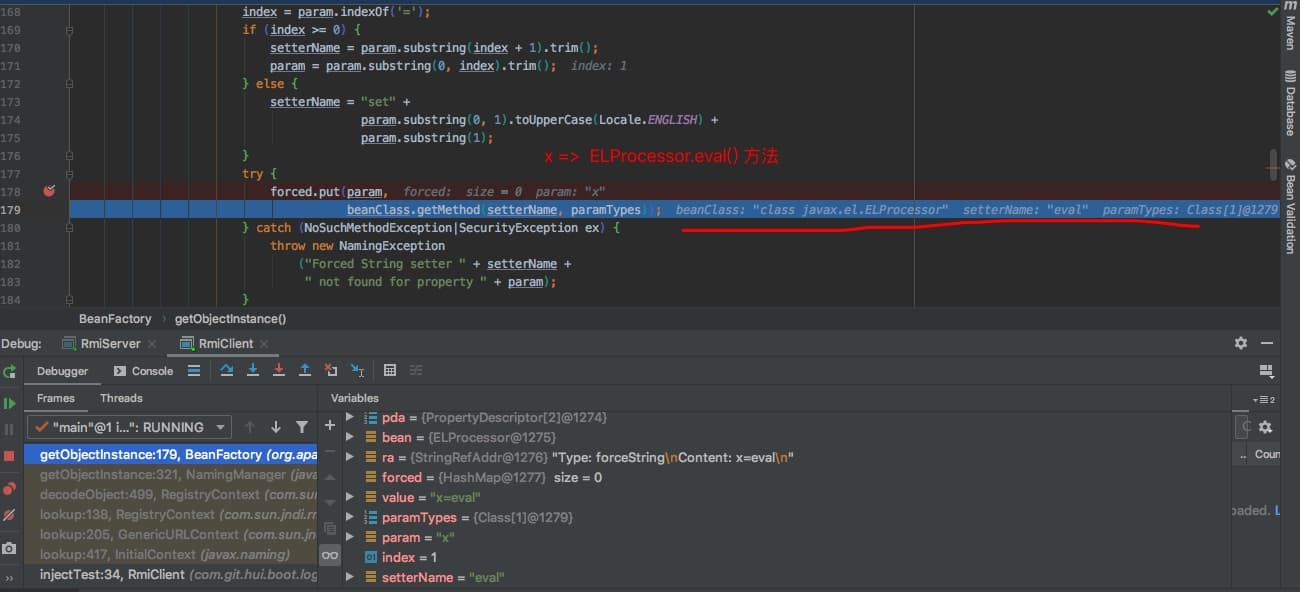
Task: Select injectTest:34 RmiClient stack frame
Action: (x=175, y=574)
